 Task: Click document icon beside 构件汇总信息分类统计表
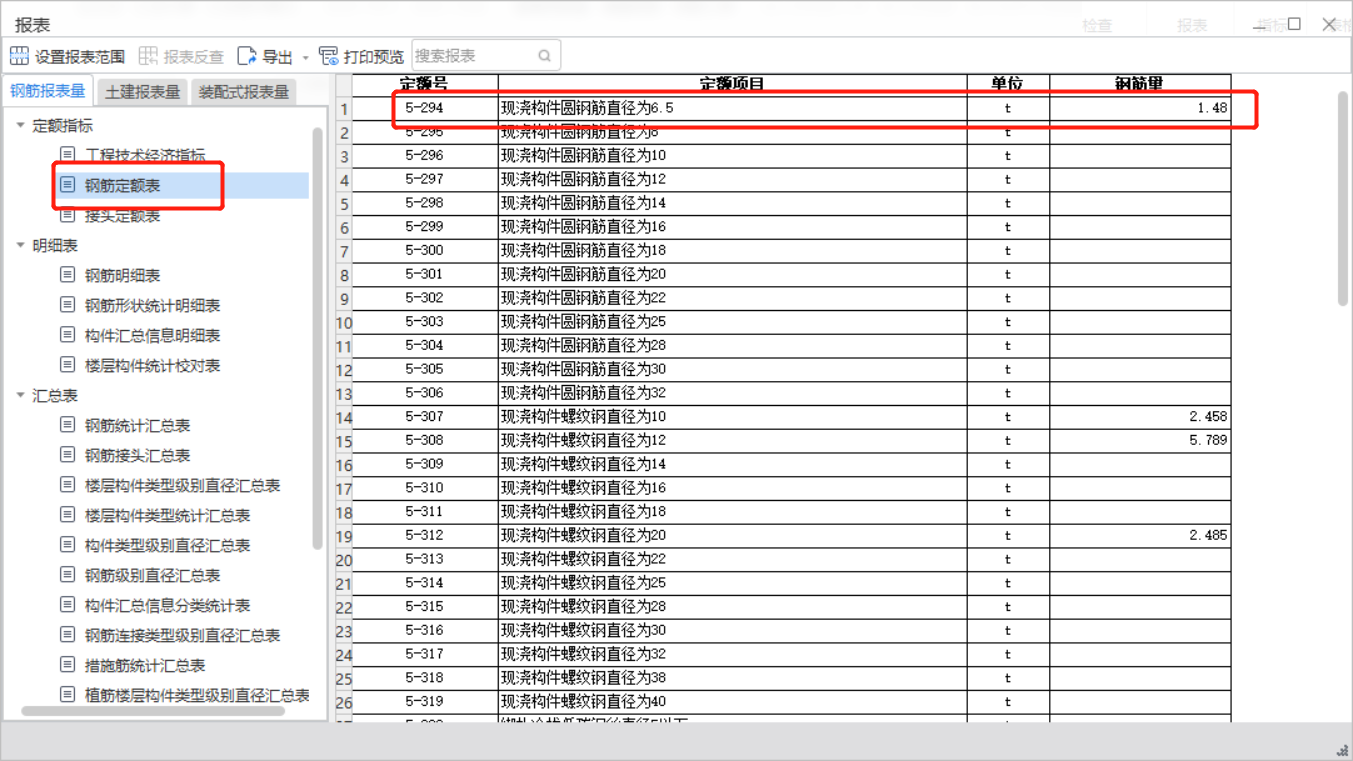point(67,604)
